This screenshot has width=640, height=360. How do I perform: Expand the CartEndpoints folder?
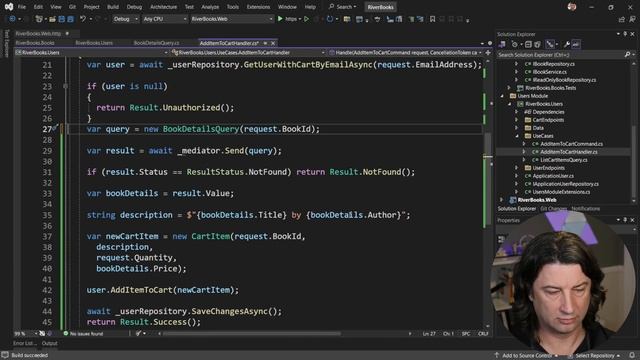pos(518,120)
